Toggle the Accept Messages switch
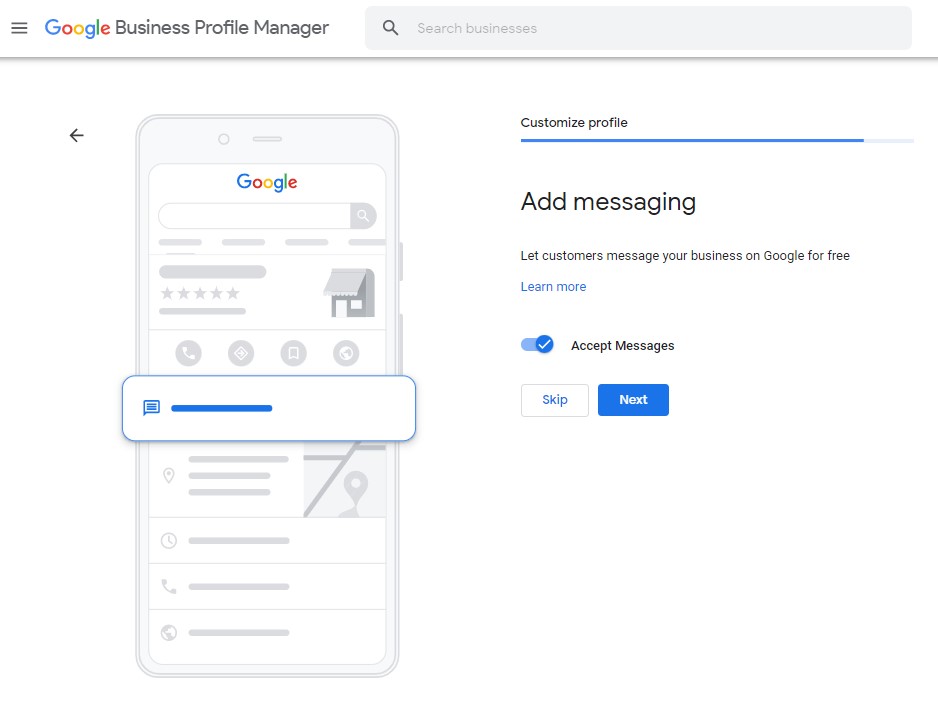Viewport: 938px width, 709px height. (537, 345)
